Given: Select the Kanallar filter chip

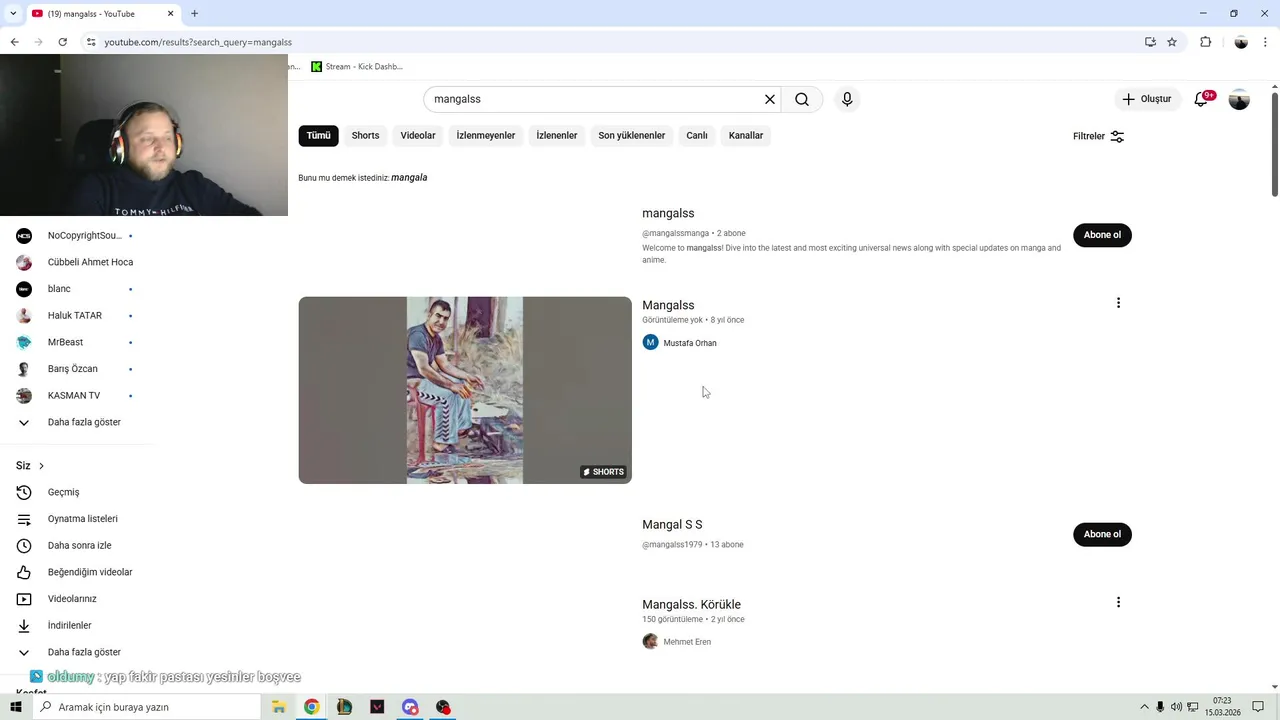Looking at the screenshot, I should pyautogui.click(x=746, y=136).
